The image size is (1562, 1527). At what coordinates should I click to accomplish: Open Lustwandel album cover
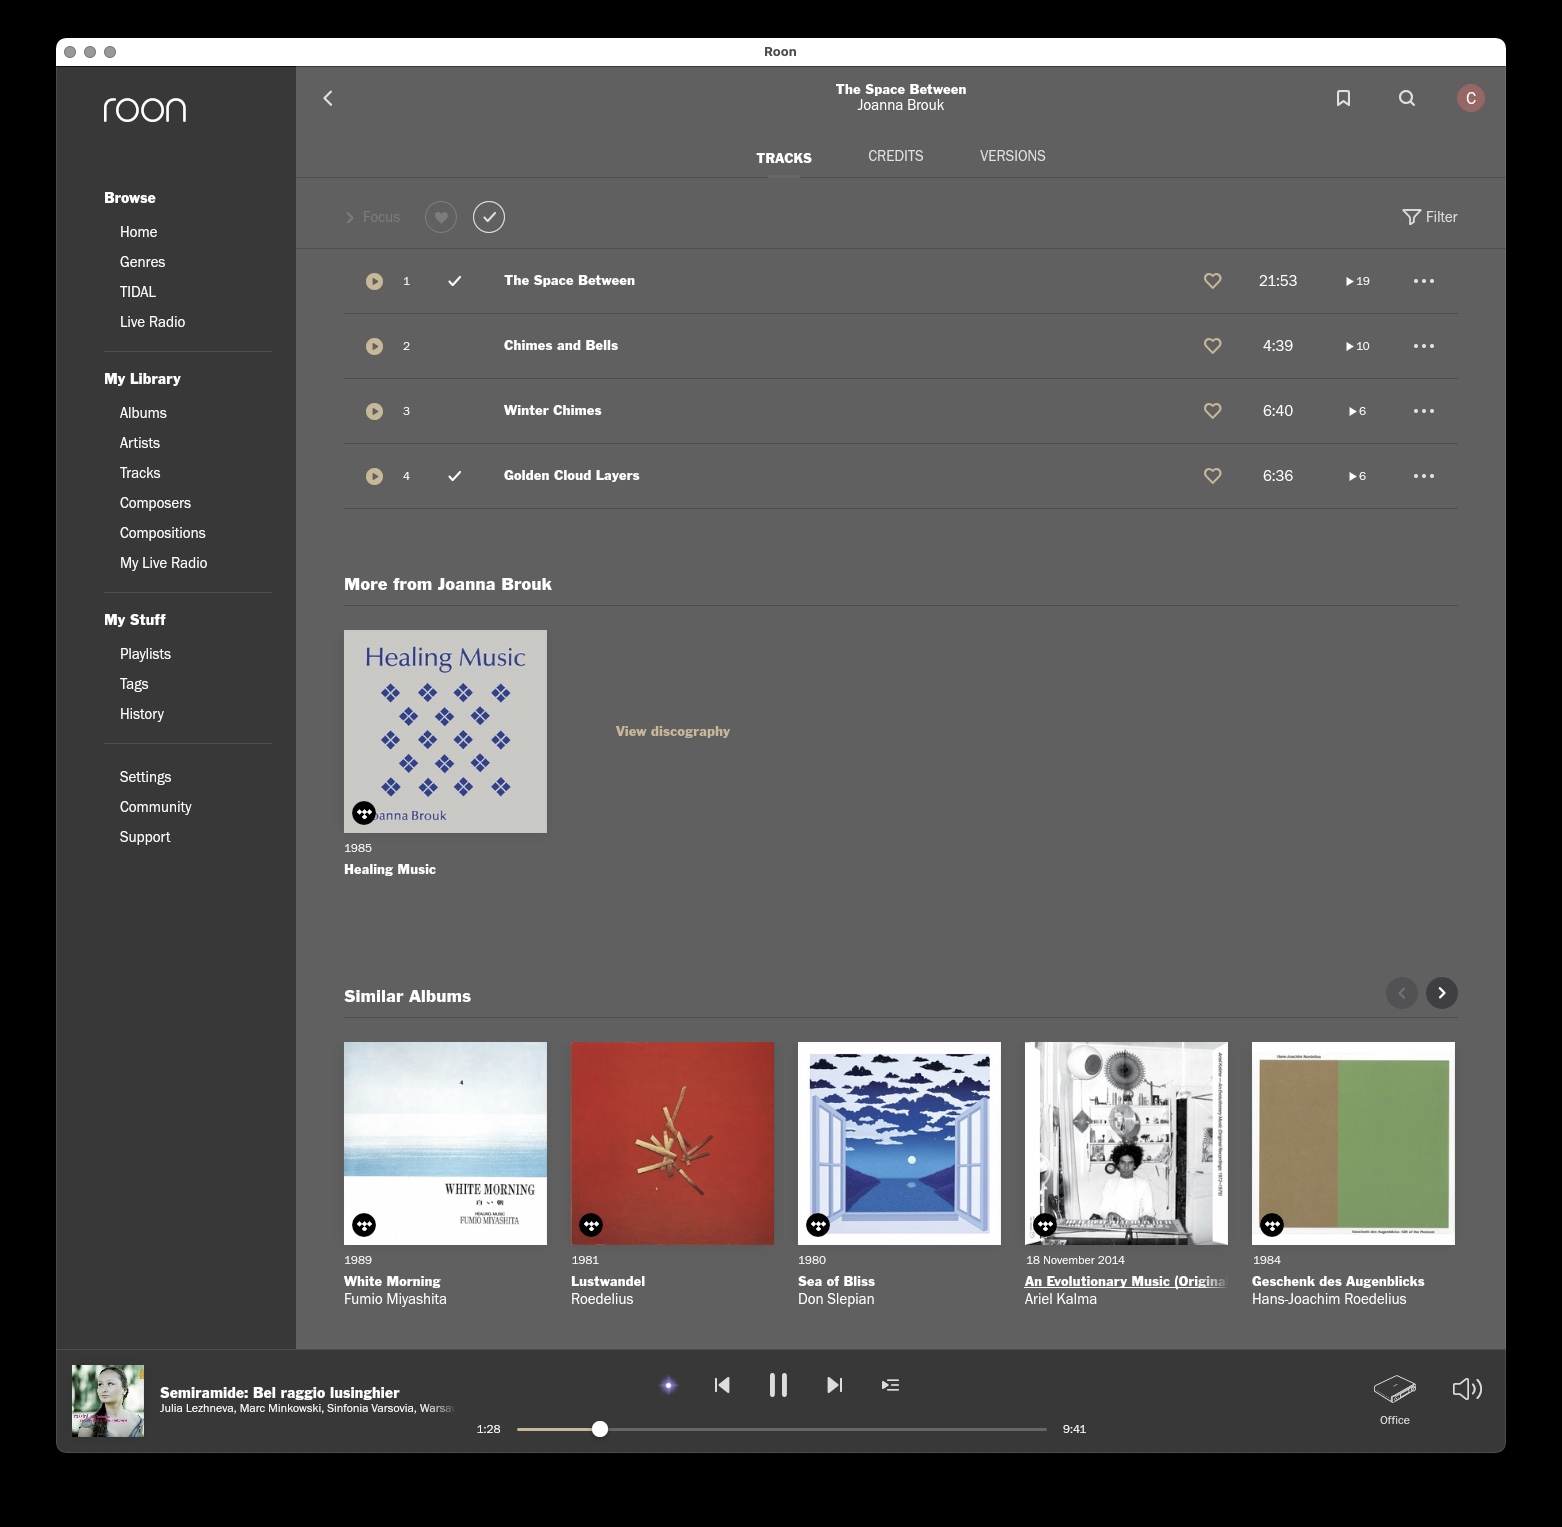click(x=672, y=1143)
